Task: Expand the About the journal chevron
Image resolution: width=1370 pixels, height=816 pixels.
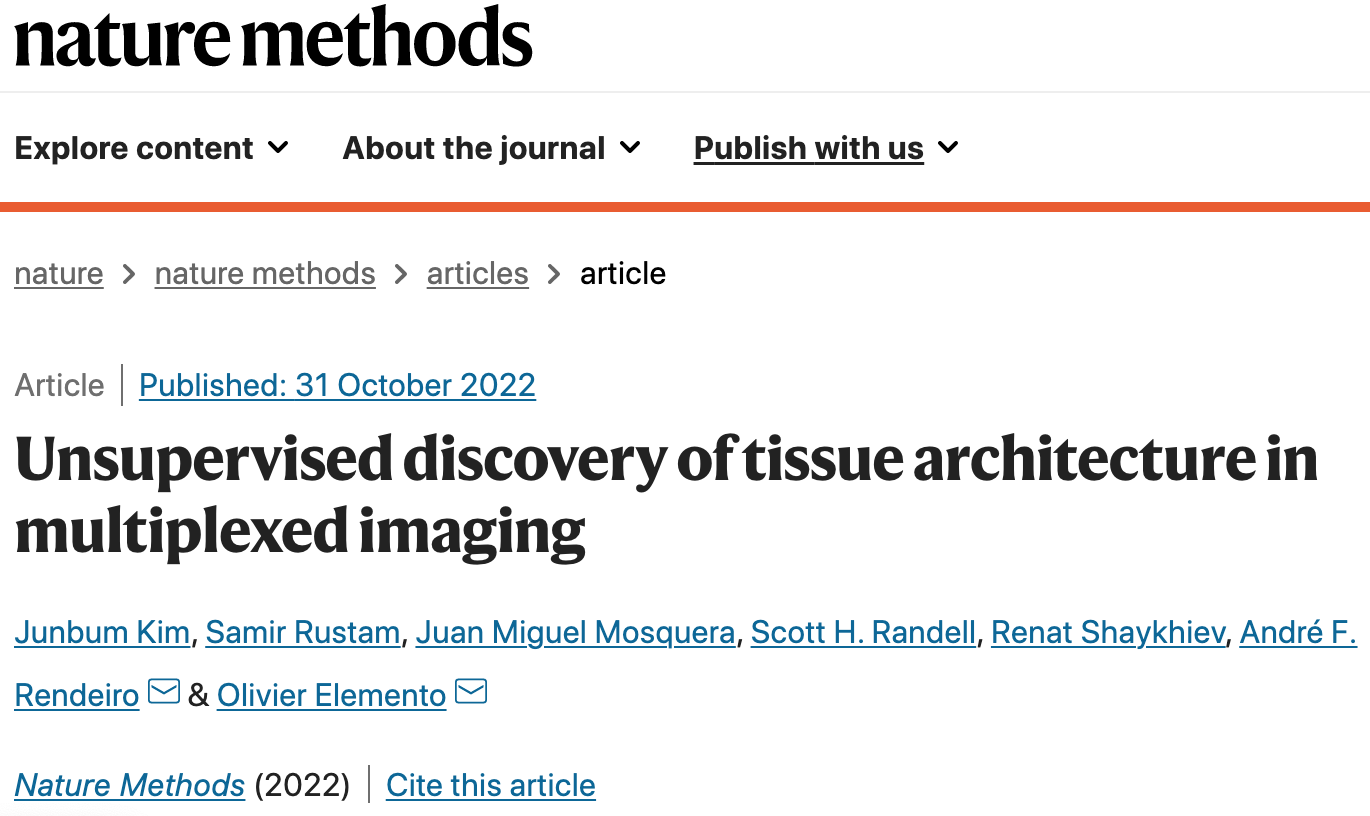Action: [x=630, y=148]
